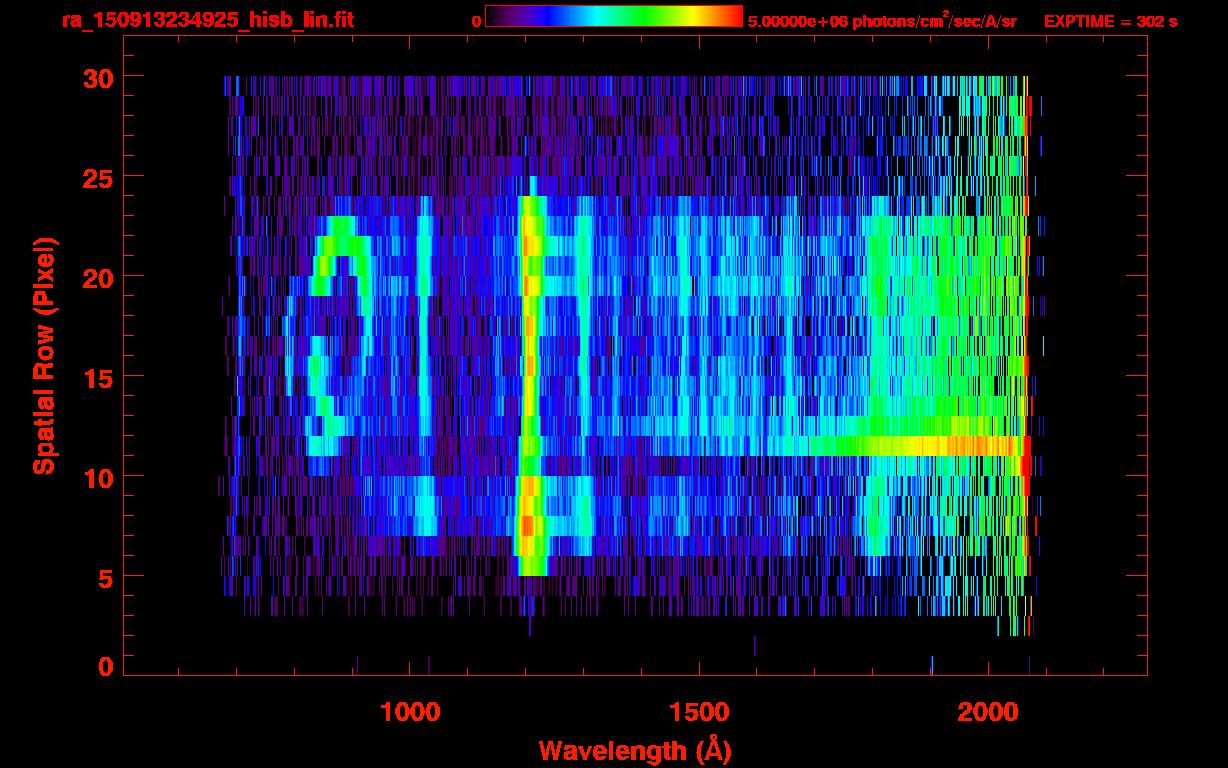
Task: Click the EXPTIME = 302 s text
Action: 1110,21
